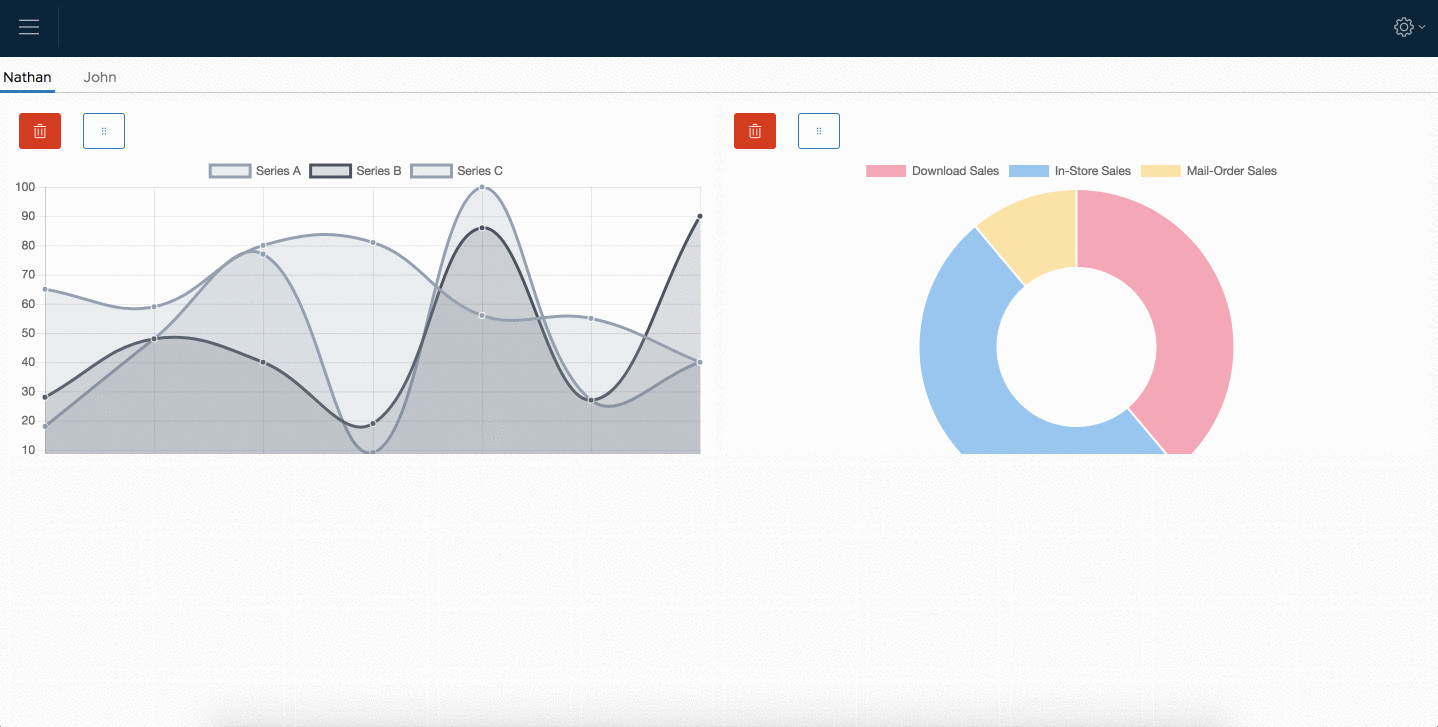
Task: Toggle Mail-Order Sales legend entry
Action: coord(1209,171)
